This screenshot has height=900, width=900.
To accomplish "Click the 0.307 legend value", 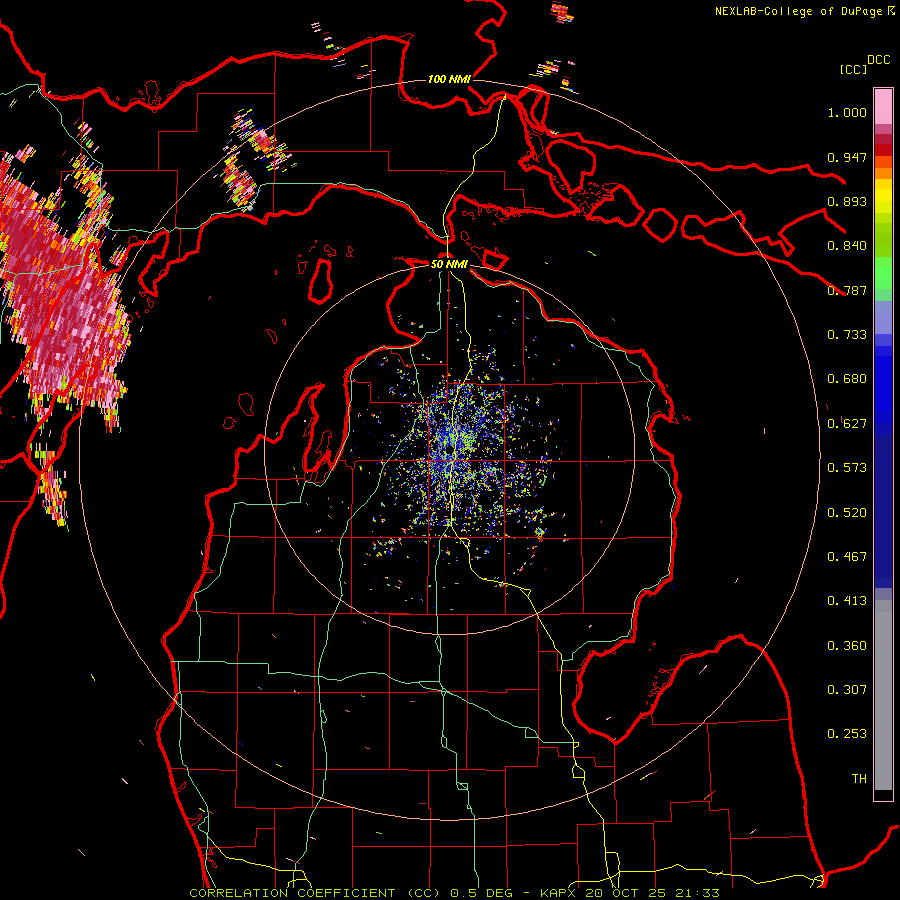I will tap(847, 690).
